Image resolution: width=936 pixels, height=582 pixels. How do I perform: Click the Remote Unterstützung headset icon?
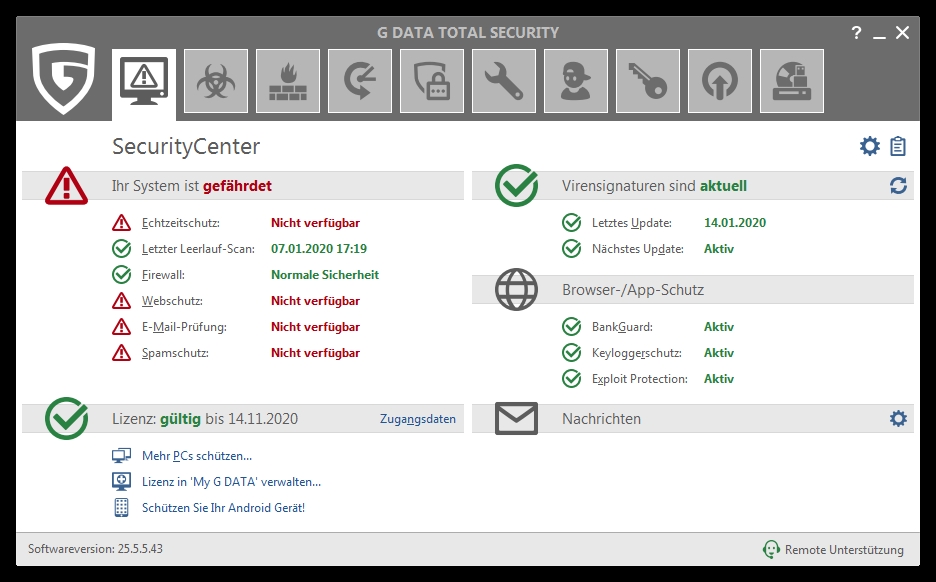(771, 549)
